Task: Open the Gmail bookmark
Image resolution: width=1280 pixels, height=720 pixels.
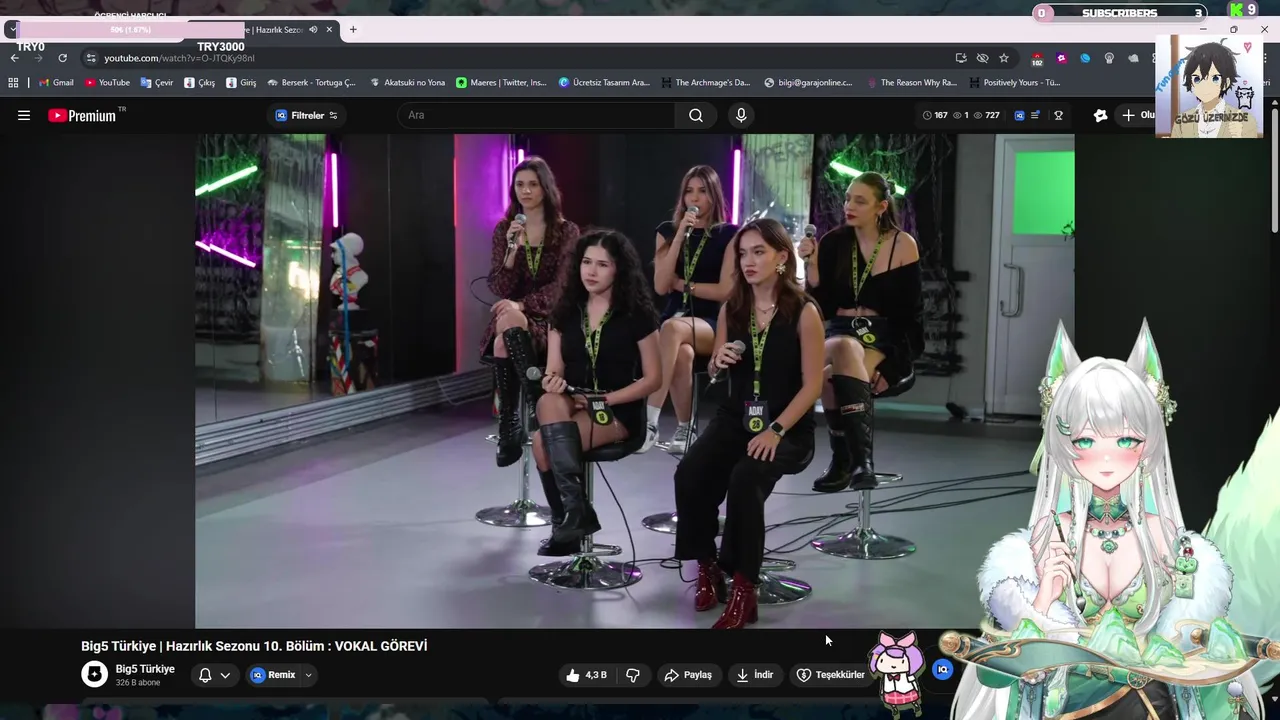Action: coord(56,83)
